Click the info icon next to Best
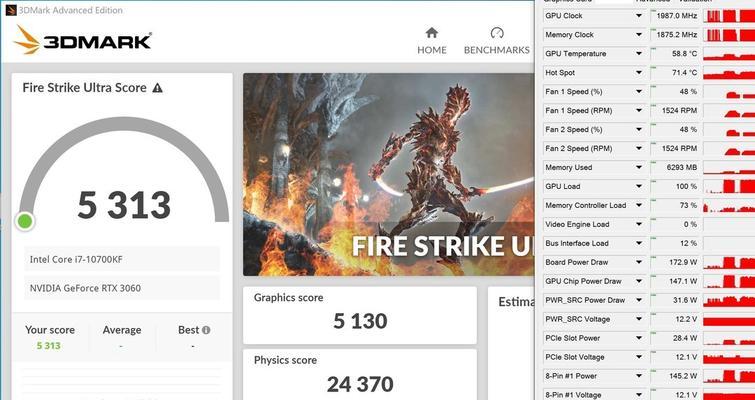The image size is (755, 400). pos(206,330)
